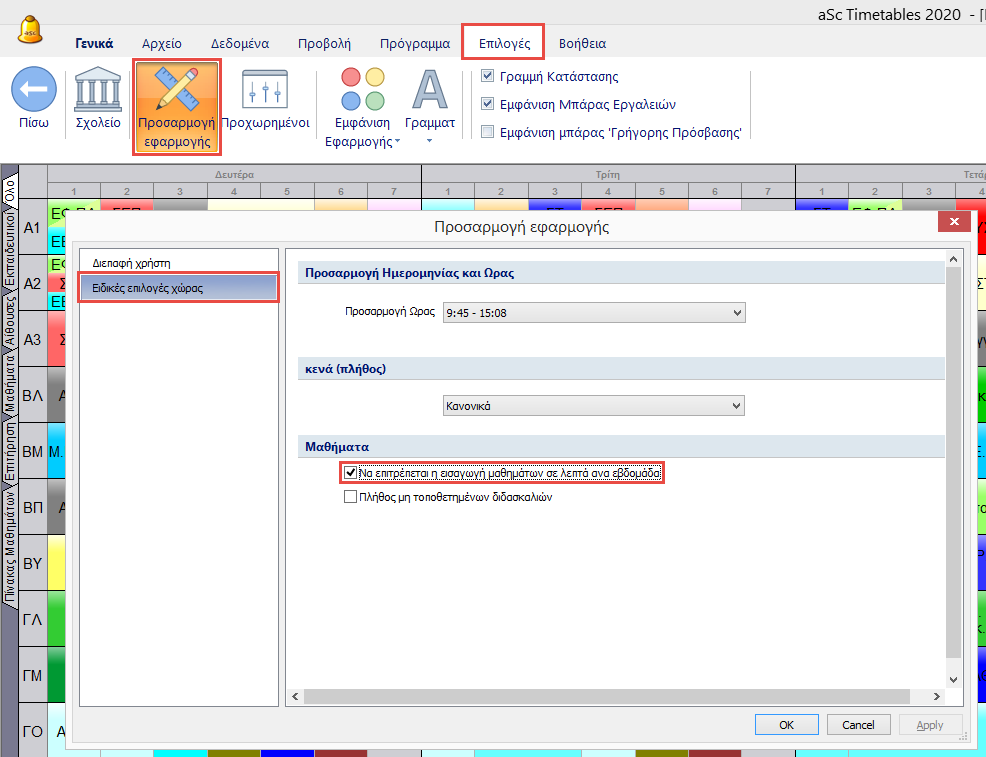Open the Σχολείο building icon

(98, 90)
